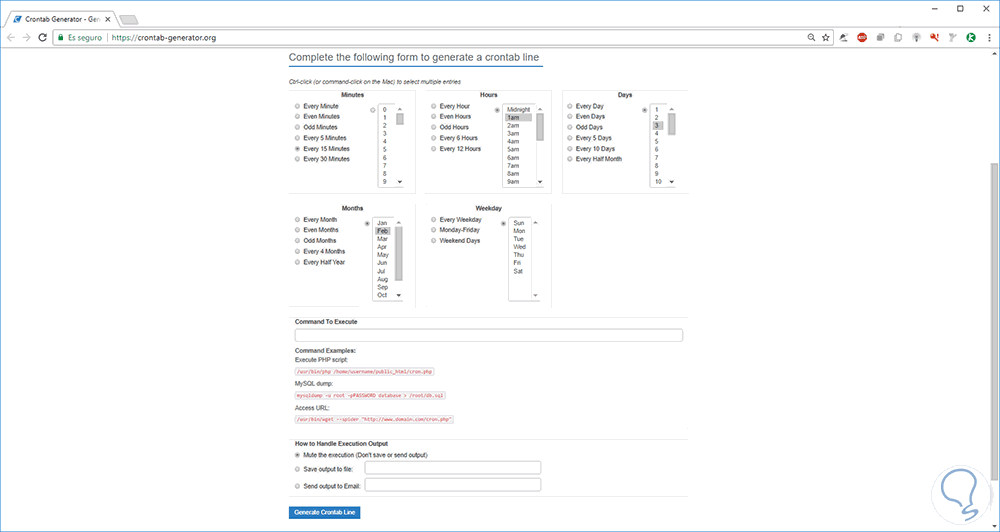The width and height of the screenshot is (1000, 532).
Task: Click the Hours list down arrow
Action: [540, 182]
